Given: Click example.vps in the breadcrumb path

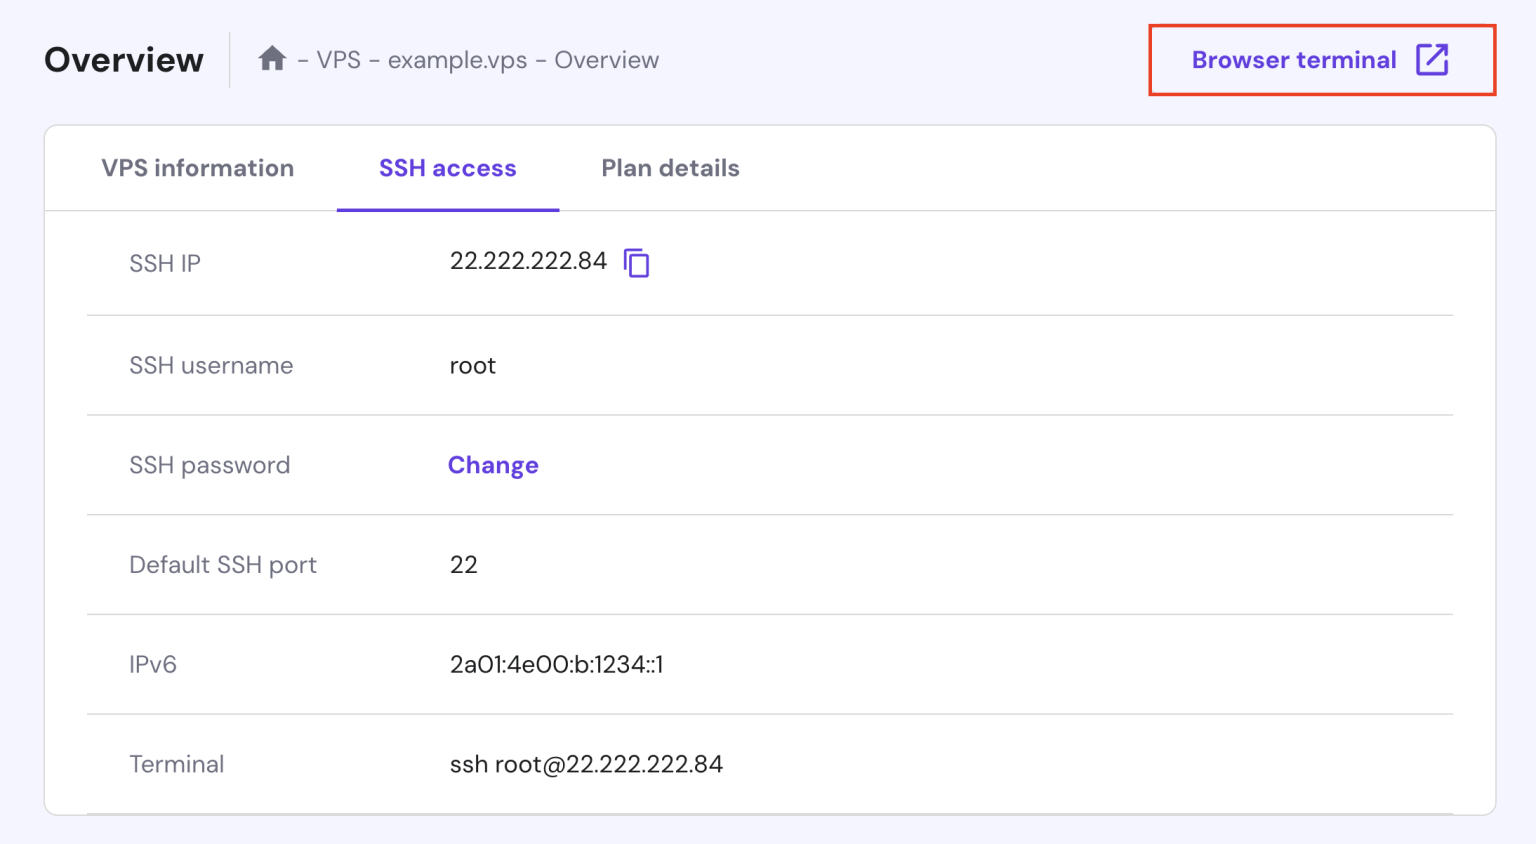Looking at the screenshot, I should [456, 59].
